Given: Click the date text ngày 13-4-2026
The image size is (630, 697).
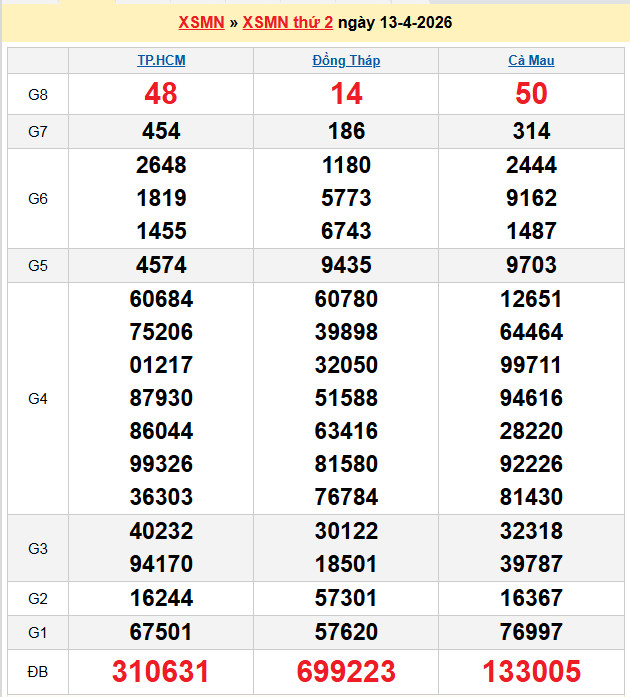Looking at the screenshot, I should (x=395, y=22).
